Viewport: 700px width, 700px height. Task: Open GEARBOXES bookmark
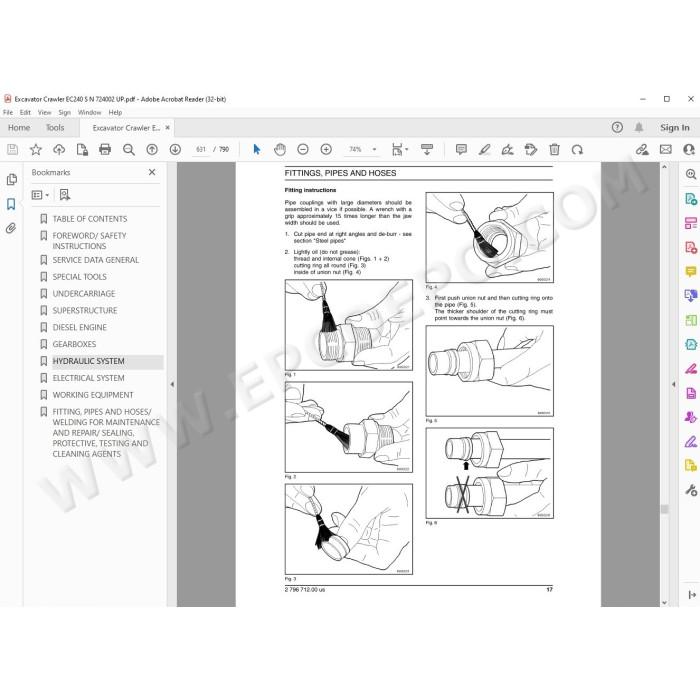(x=74, y=344)
